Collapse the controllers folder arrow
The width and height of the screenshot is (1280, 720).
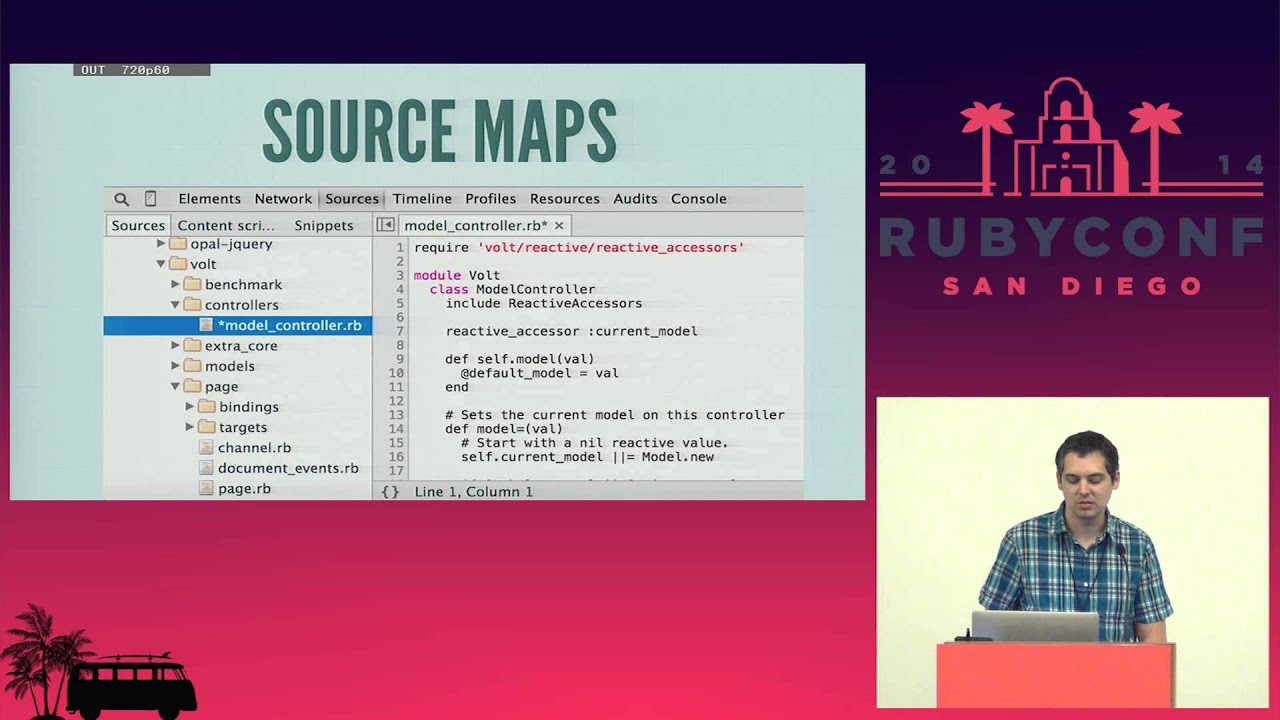click(x=175, y=305)
